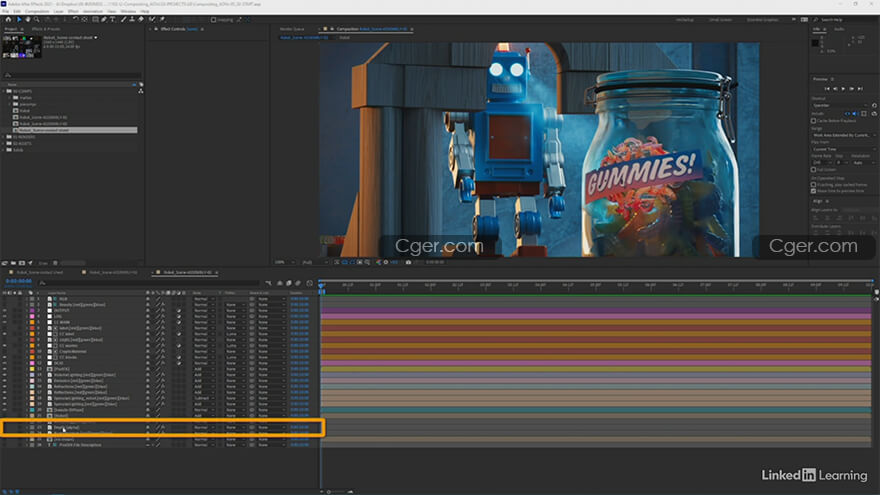Select the Rectangle shape tool
This screenshot has width=880, height=495.
95,19
